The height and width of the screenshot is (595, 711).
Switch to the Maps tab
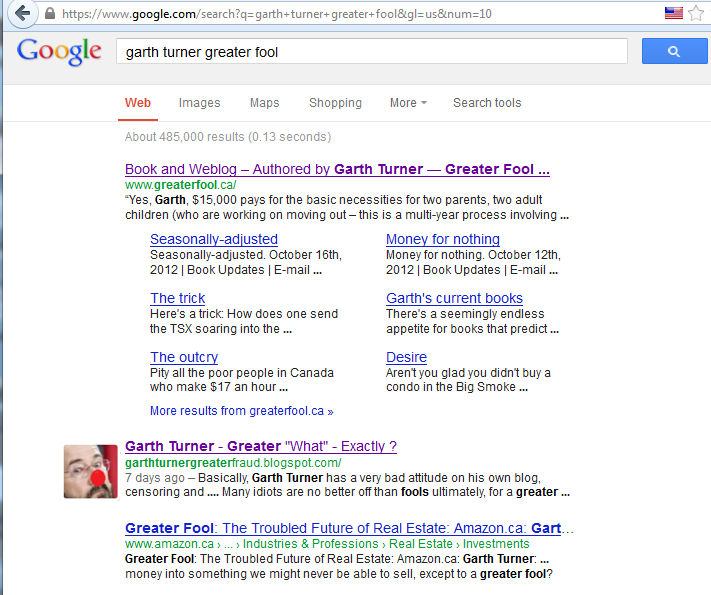coord(264,103)
